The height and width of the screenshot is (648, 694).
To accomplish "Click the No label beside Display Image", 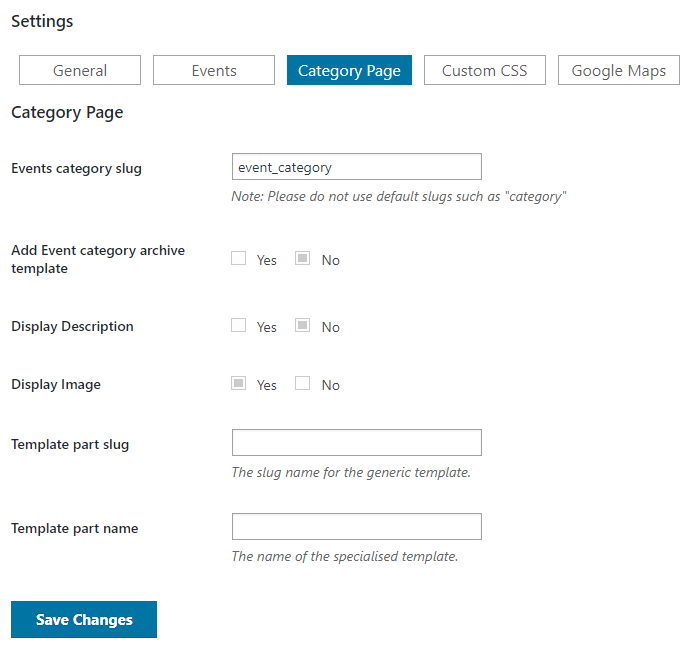I will [x=331, y=385].
